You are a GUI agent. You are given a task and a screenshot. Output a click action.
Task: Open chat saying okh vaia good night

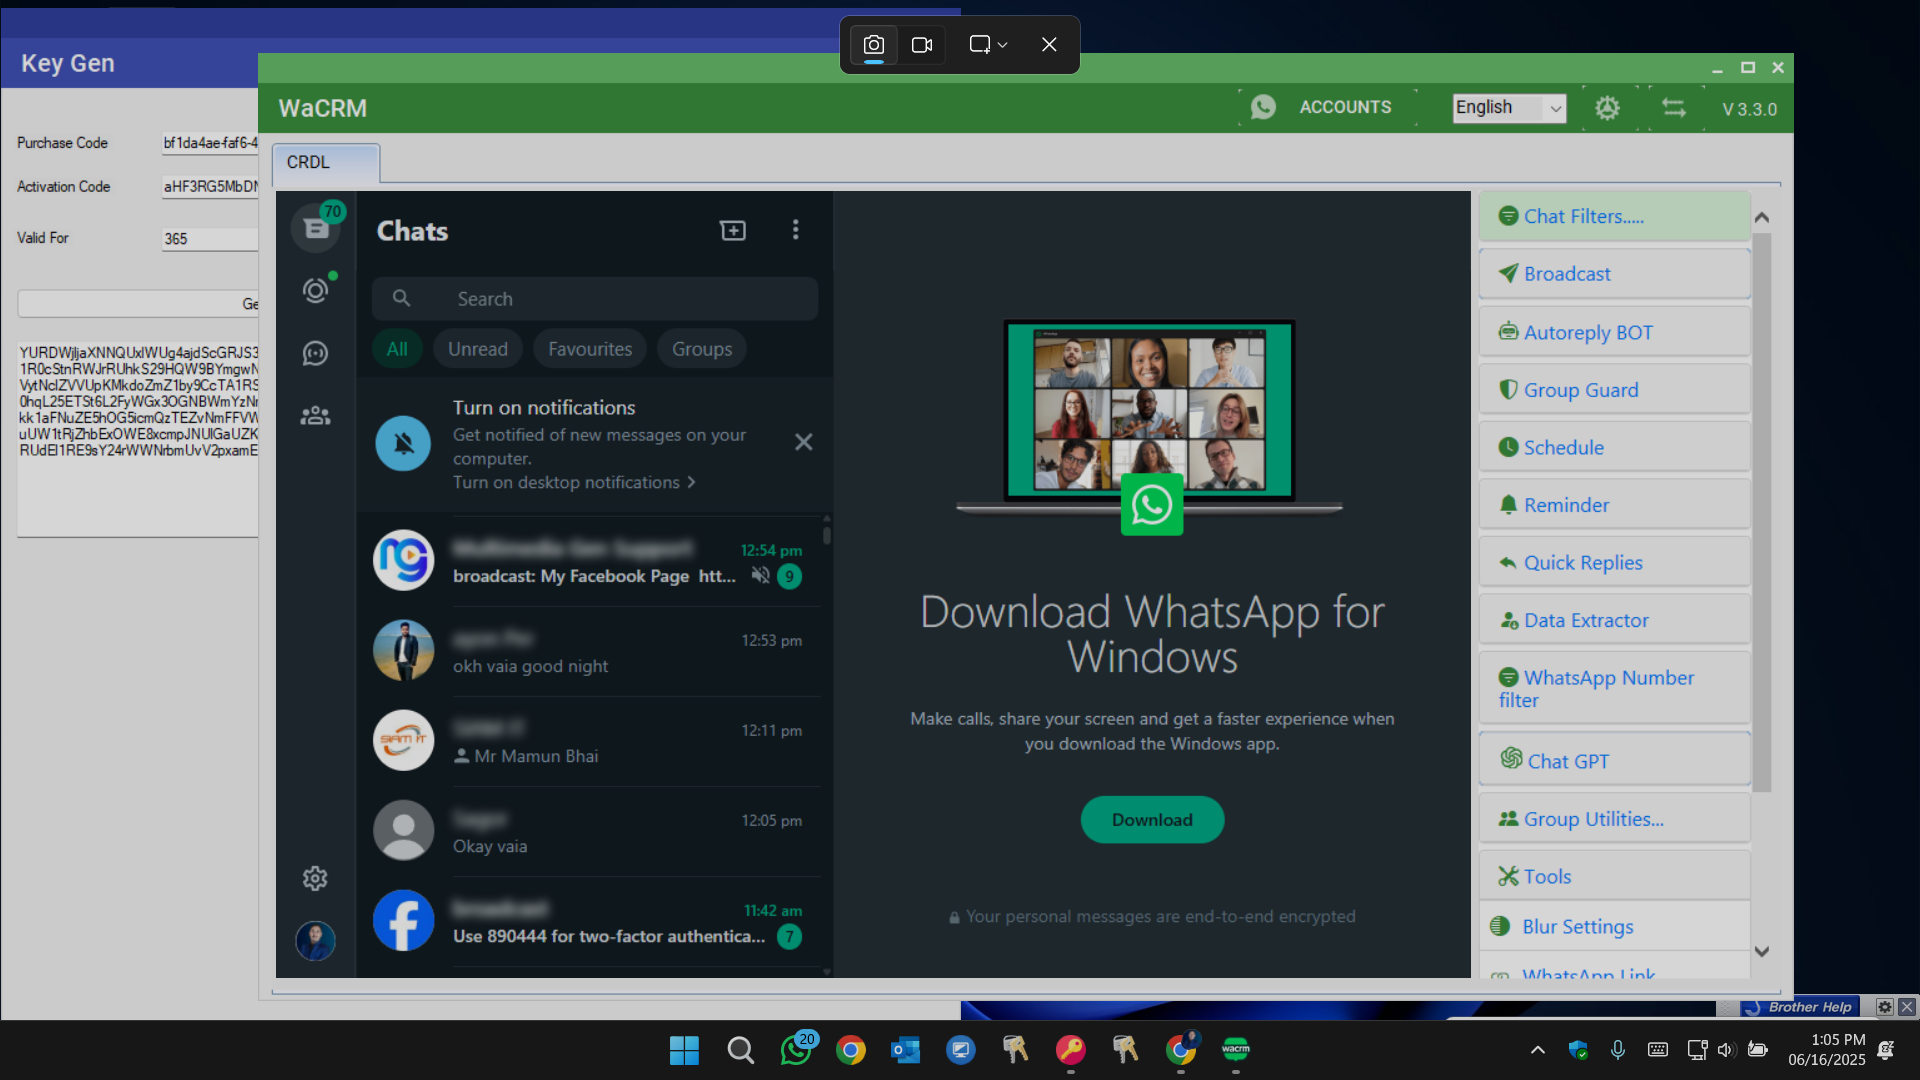[x=595, y=651]
